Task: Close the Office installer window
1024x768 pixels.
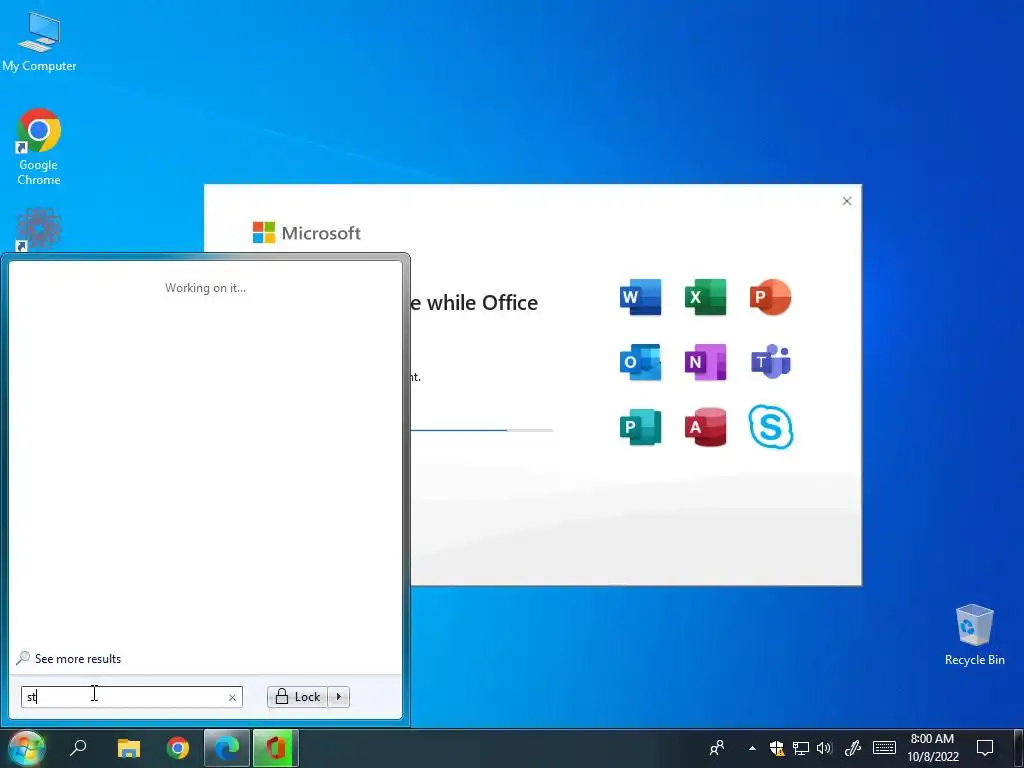Action: [847, 201]
